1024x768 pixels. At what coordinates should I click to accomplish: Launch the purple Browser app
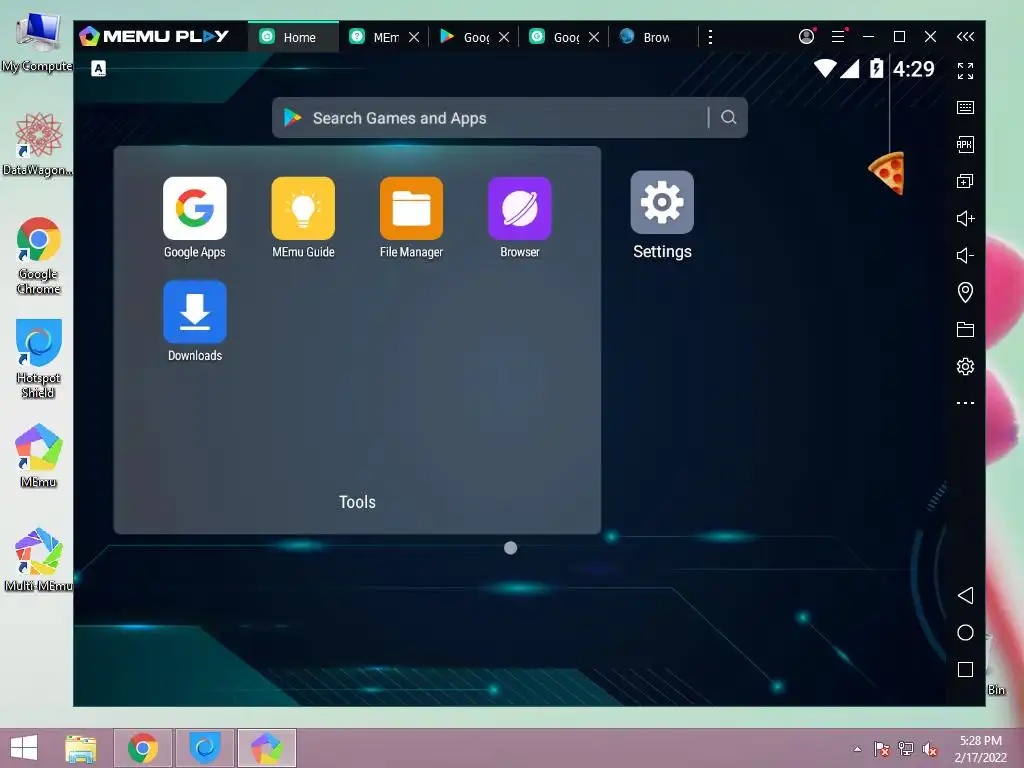520,208
